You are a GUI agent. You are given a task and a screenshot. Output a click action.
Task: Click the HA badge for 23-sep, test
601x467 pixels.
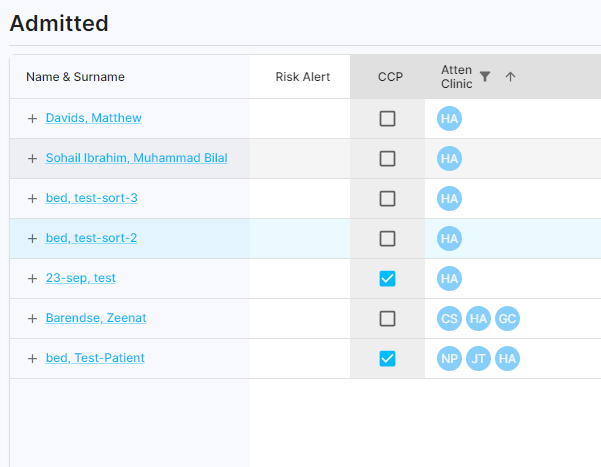click(449, 279)
